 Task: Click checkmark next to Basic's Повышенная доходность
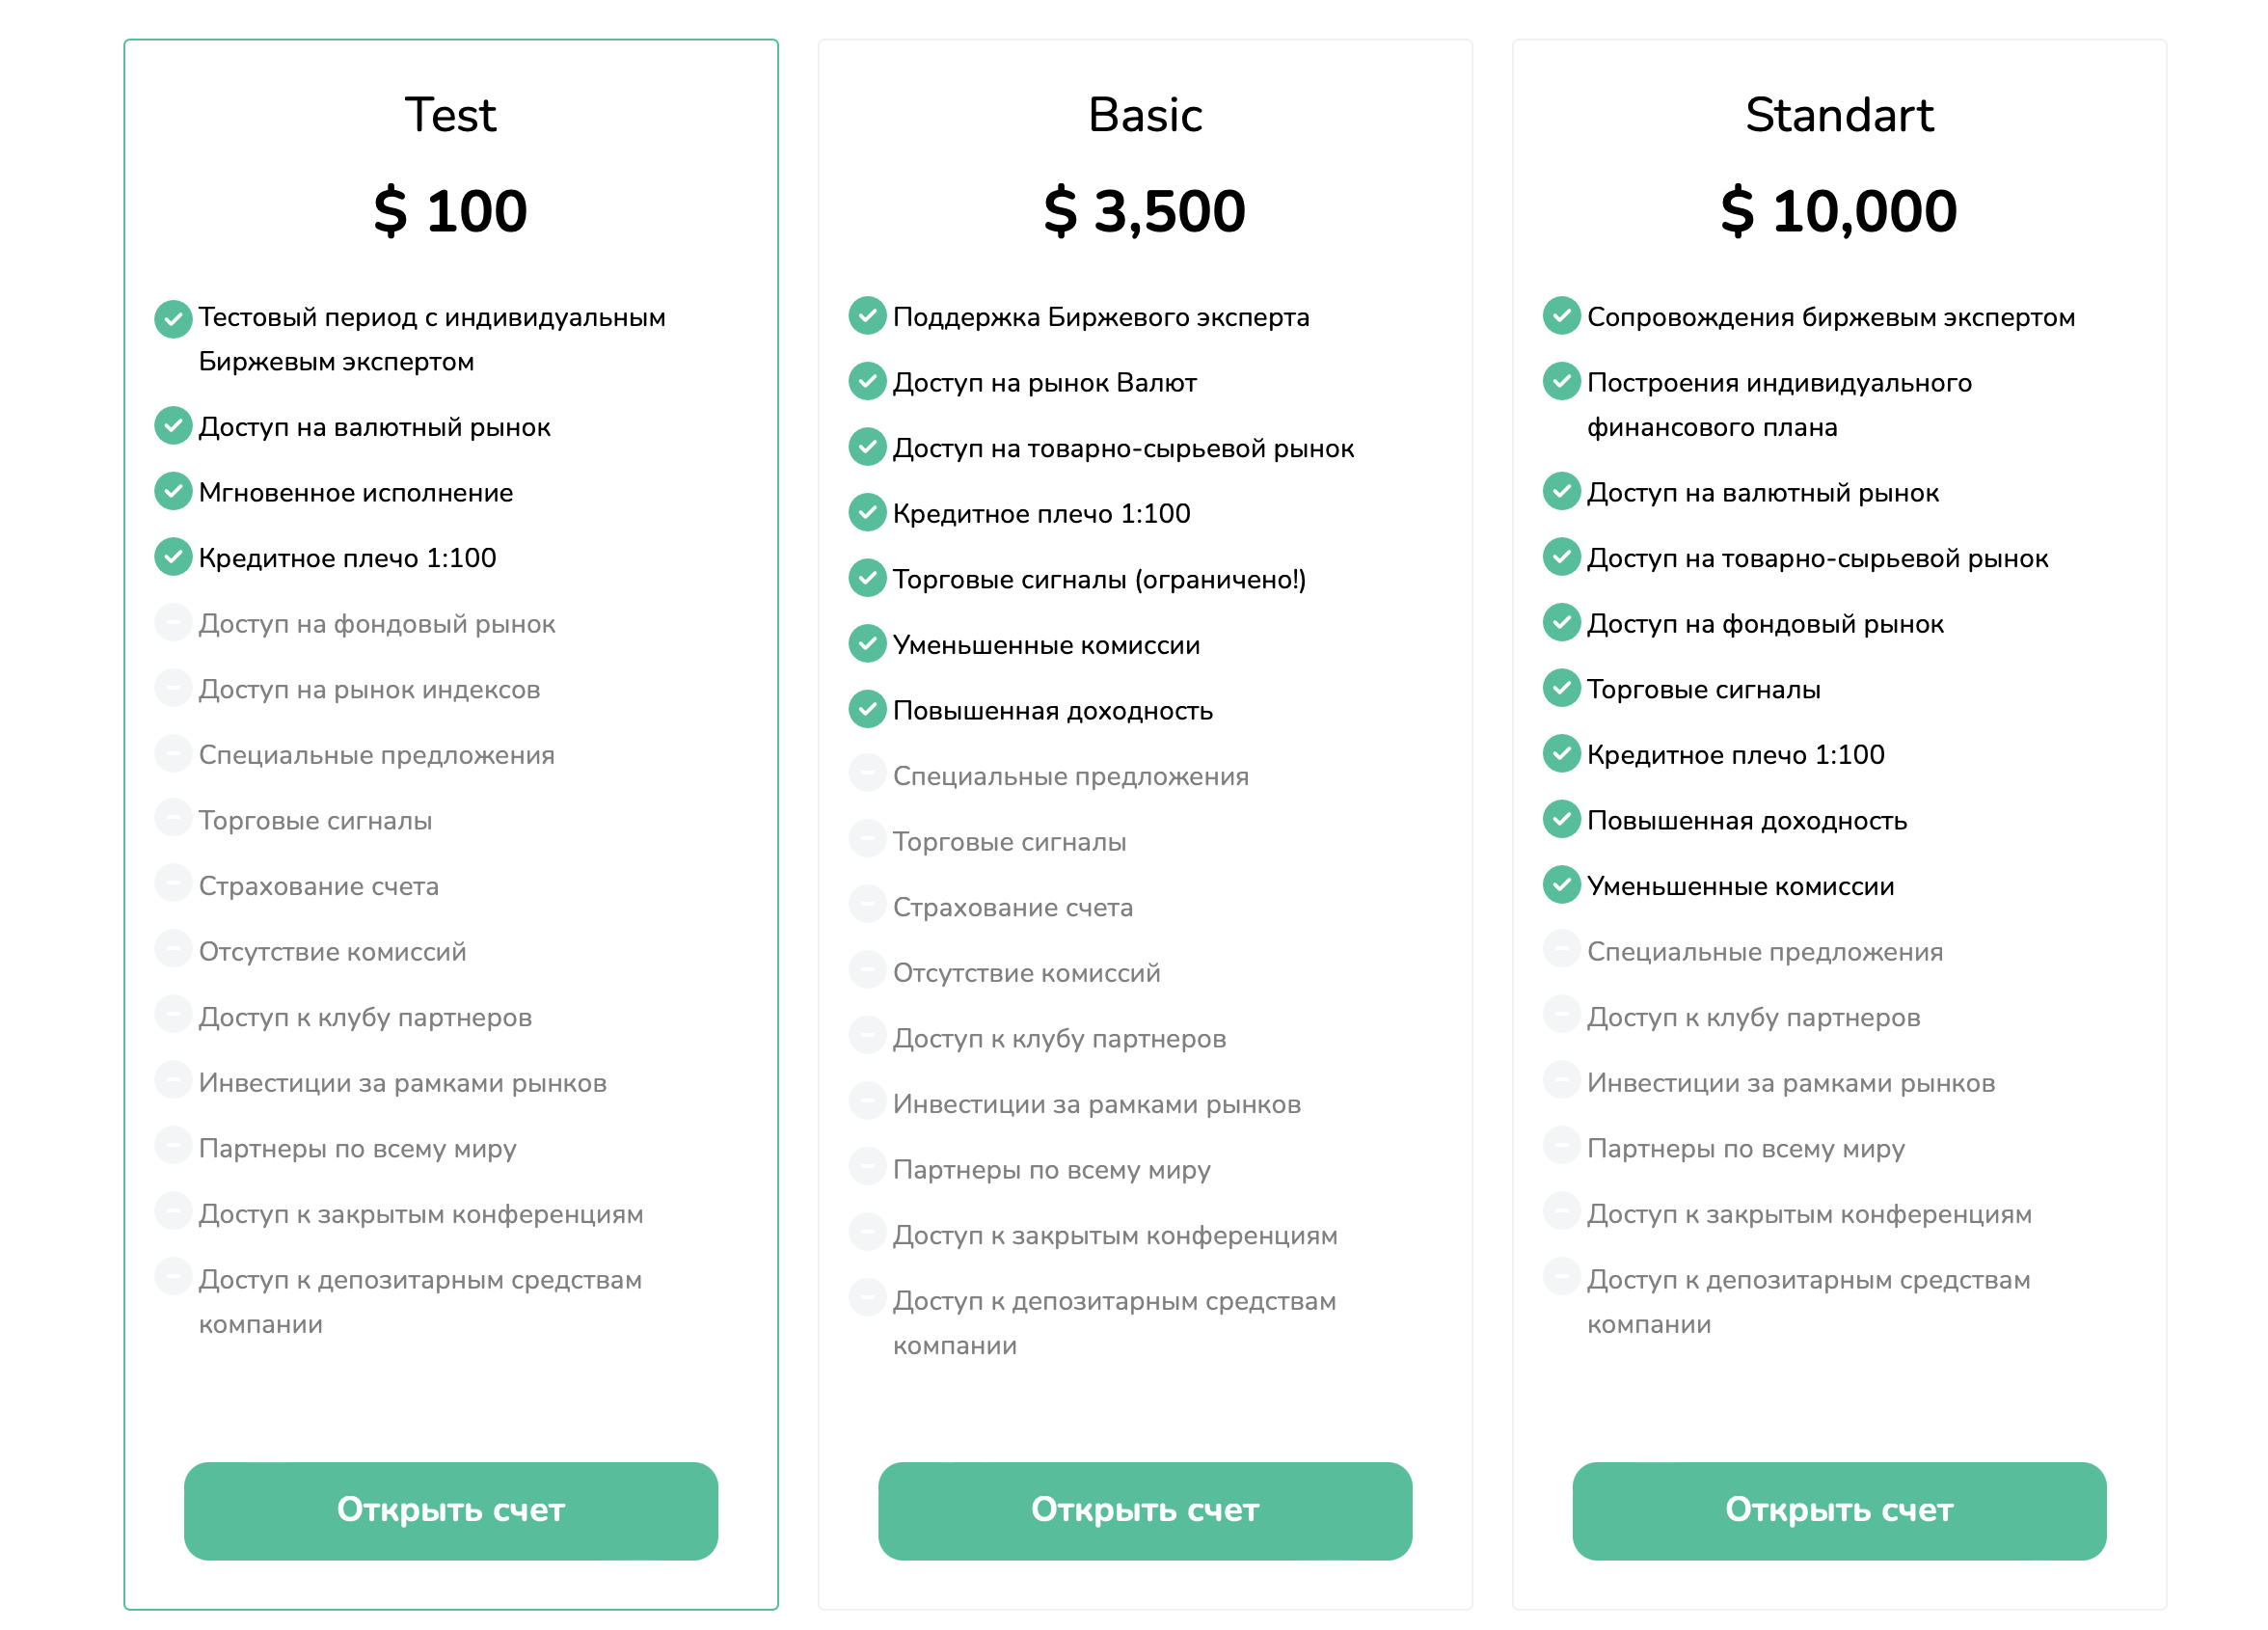(x=867, y=709)
